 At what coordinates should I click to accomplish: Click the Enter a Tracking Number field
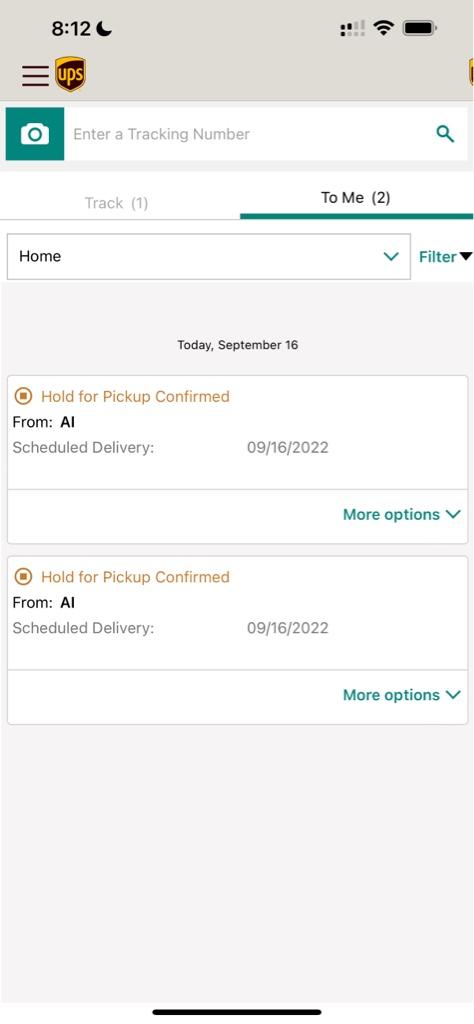[x=248, y=134]
